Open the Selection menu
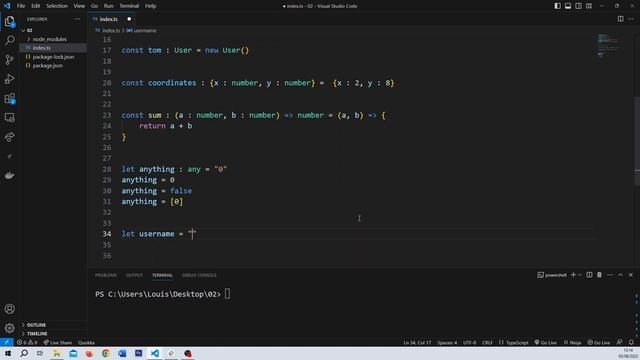The image size is (640, 360). click(x=57, y=6)
